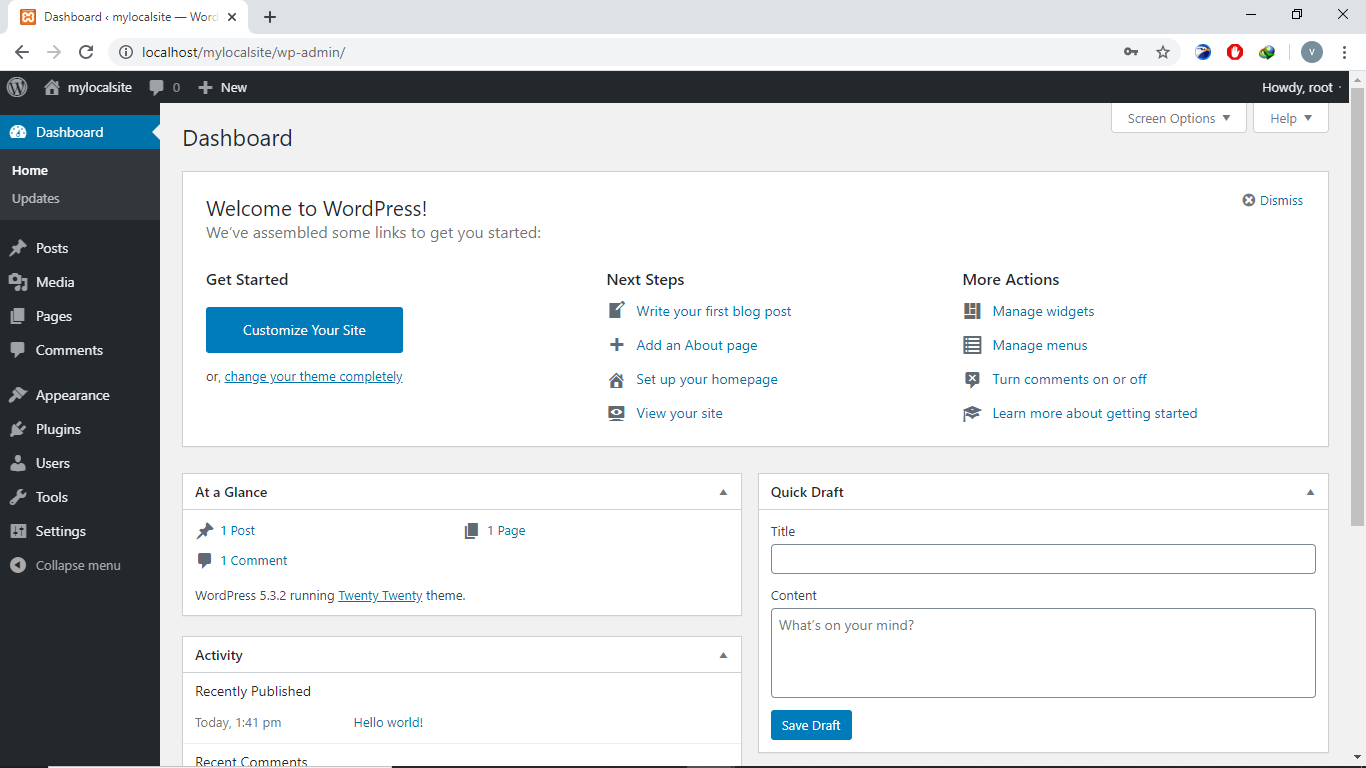Click the widgets icon beside Manage widgets
Viewport: 1366px width, 768px height.
tap(972, 311)
